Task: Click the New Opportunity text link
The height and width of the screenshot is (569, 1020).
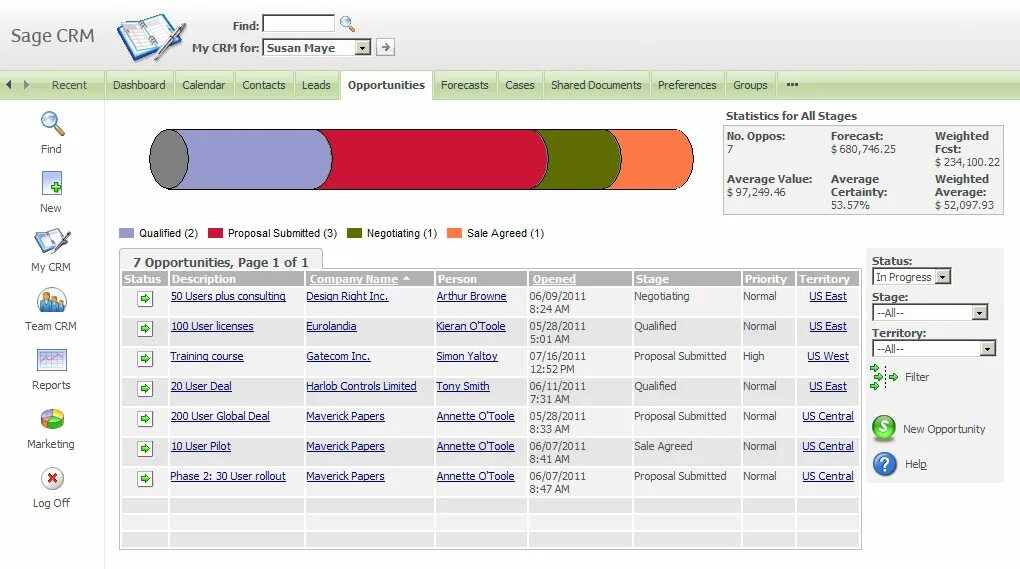Action: coord(944,429)
